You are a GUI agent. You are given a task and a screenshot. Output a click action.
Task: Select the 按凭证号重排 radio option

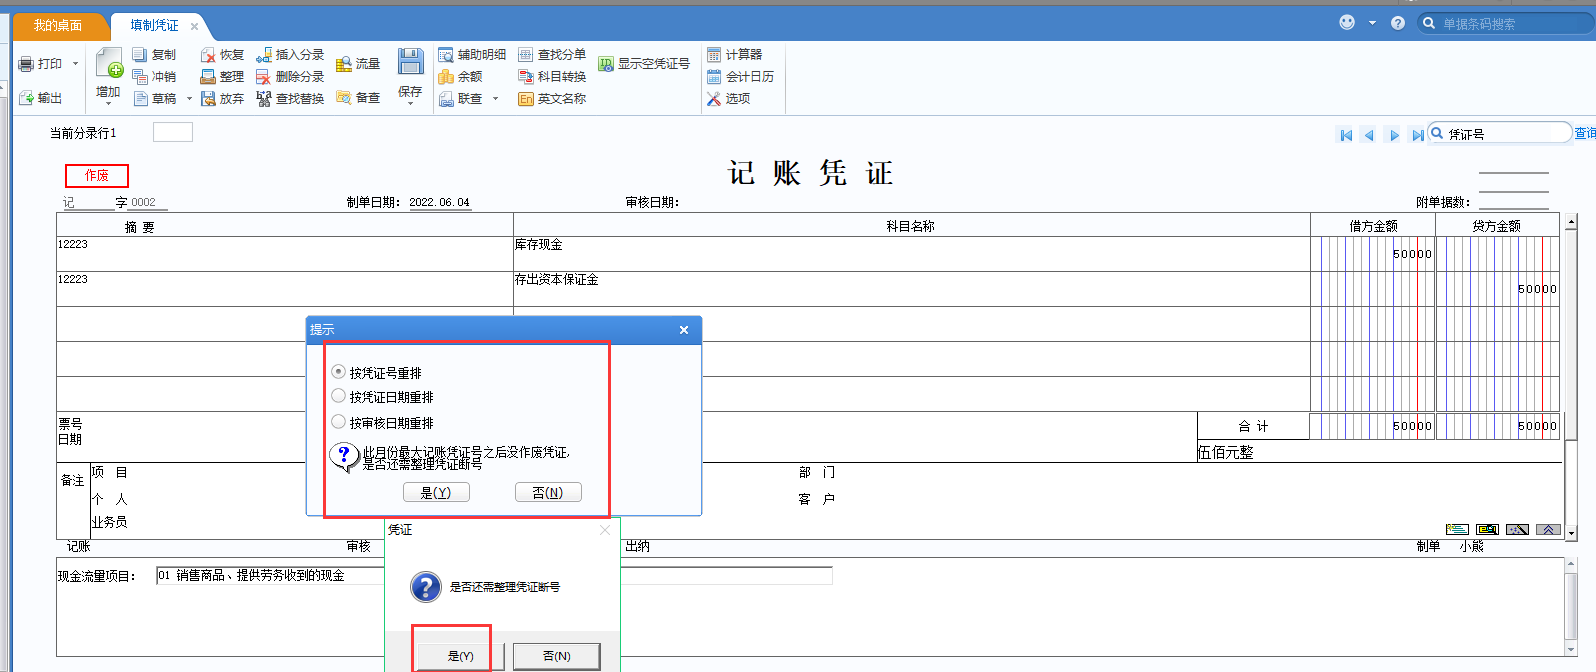coord(339,372)
